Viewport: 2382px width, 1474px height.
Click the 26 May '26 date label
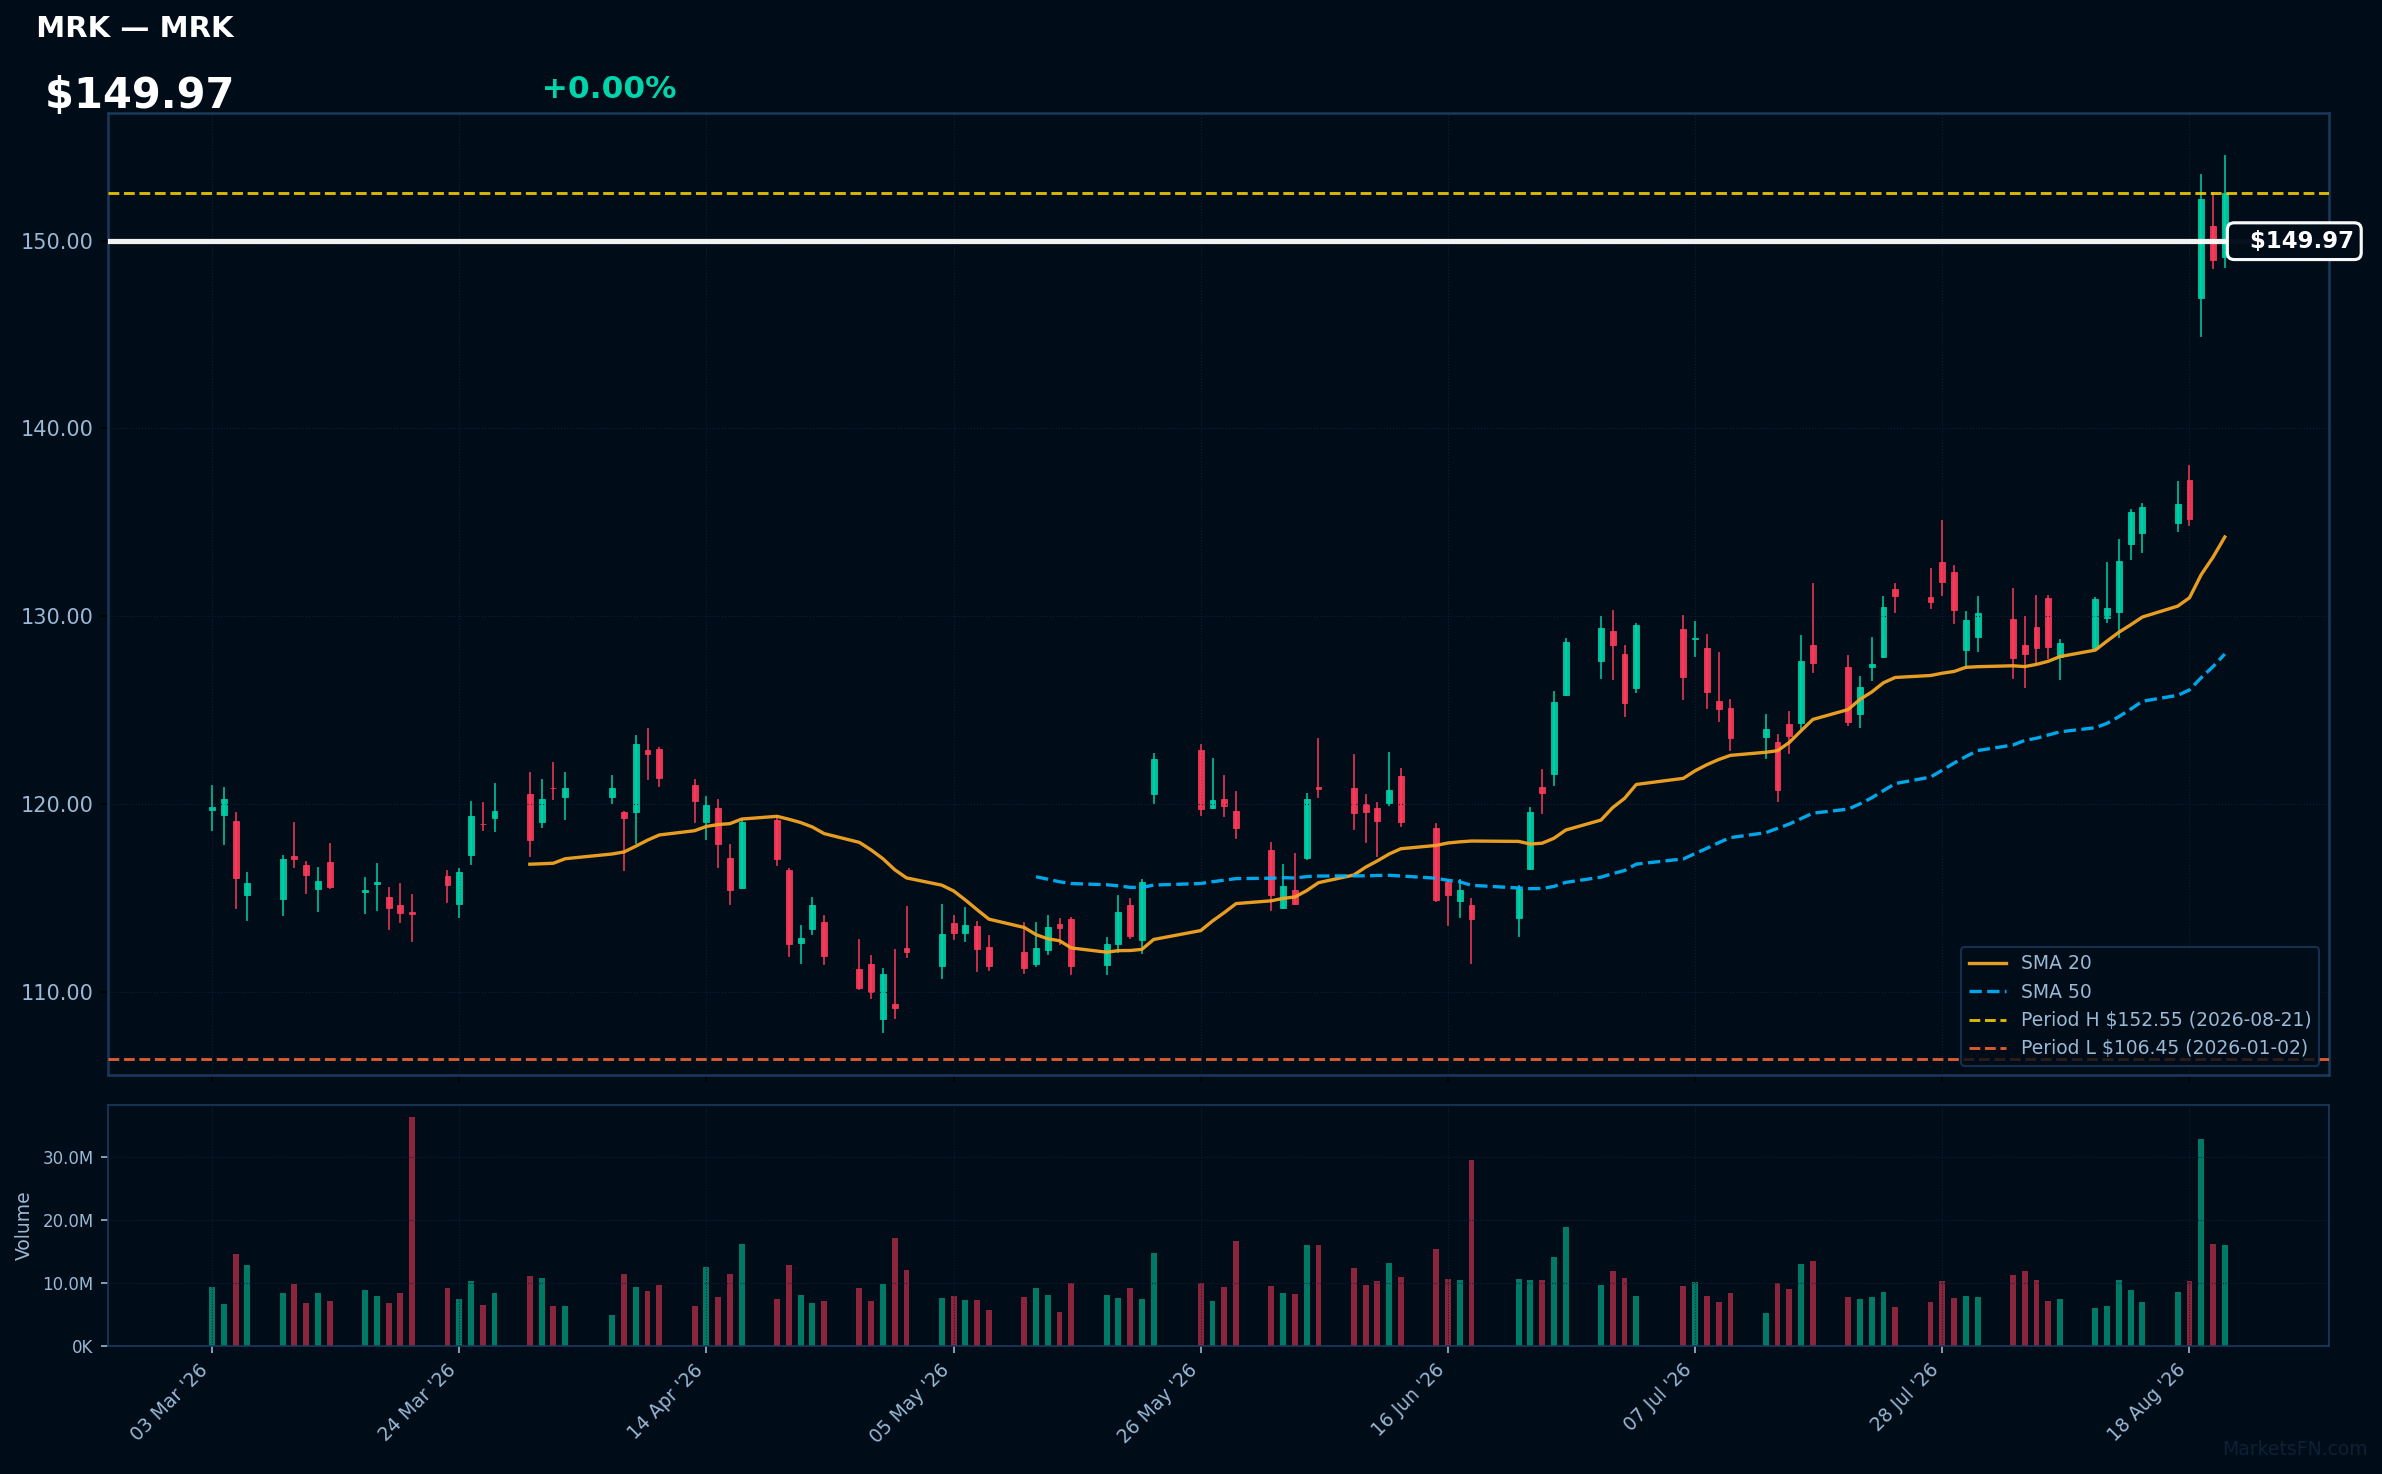pos(1156,1402)
